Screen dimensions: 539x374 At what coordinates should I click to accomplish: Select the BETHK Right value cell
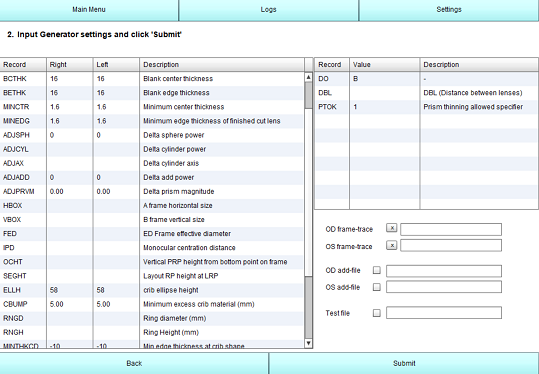click(70, 93)
